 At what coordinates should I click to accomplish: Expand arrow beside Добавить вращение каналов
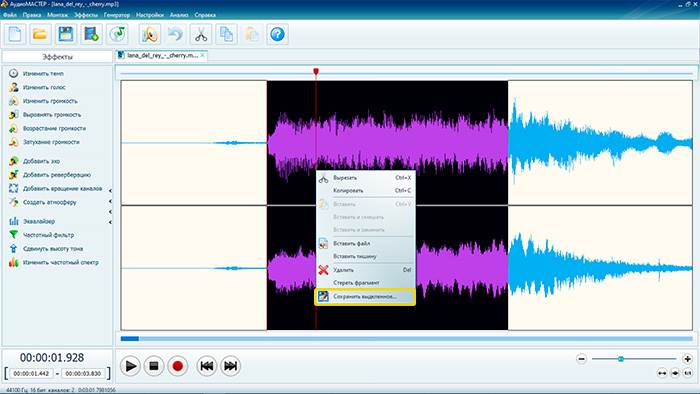pos(110,191)
